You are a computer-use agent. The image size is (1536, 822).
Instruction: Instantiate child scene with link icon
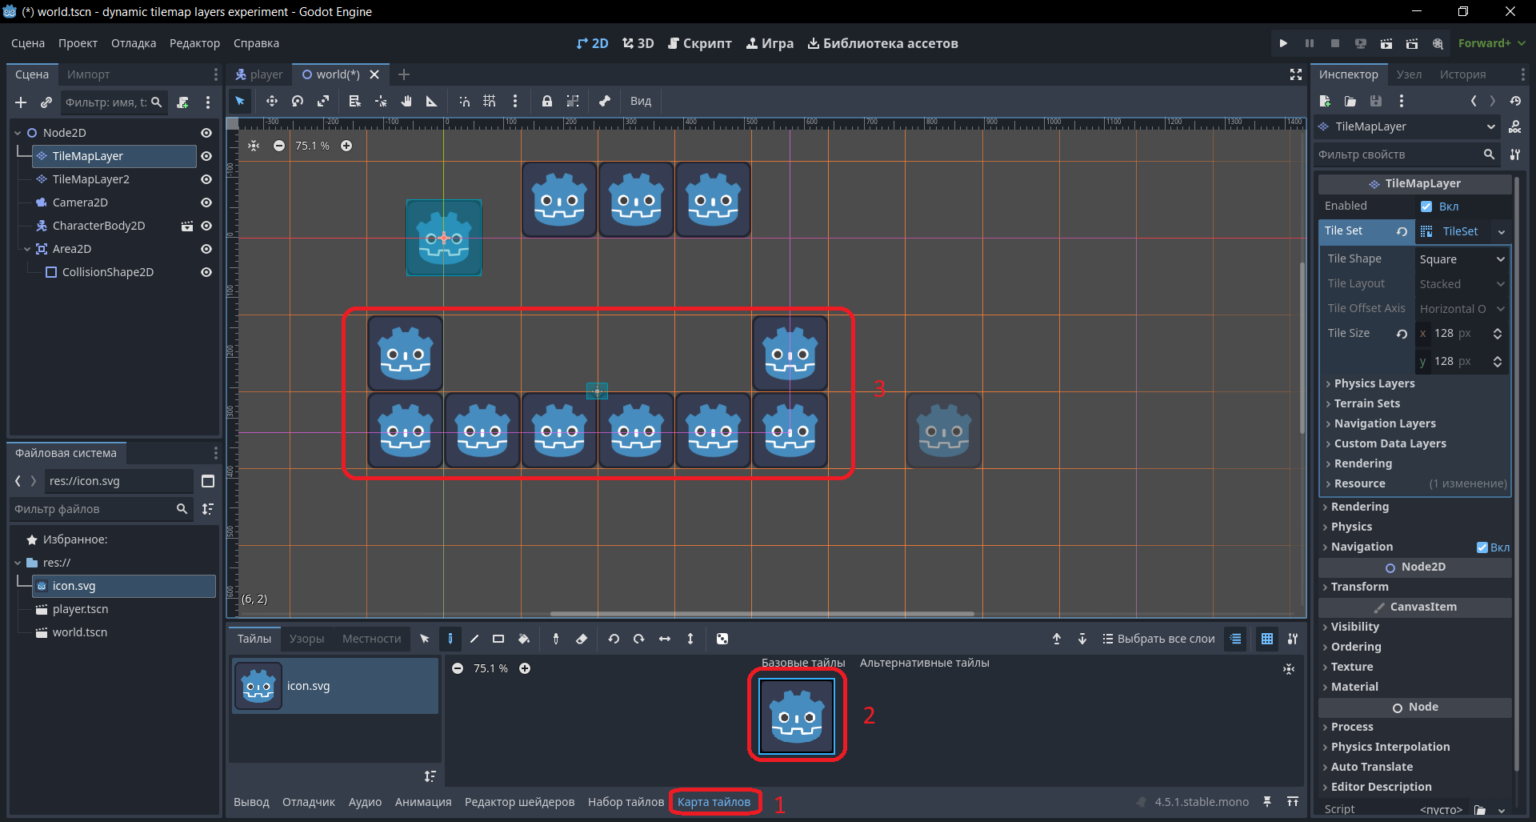46,102
